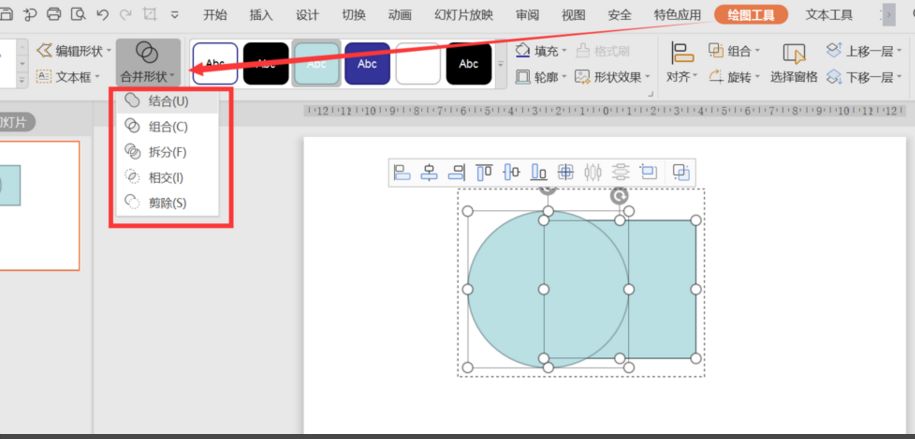The height and width of the screenshot is (439, 915).
Task: Choose 相交(I) from the merge shapes menu
Action: click(167, 177)
